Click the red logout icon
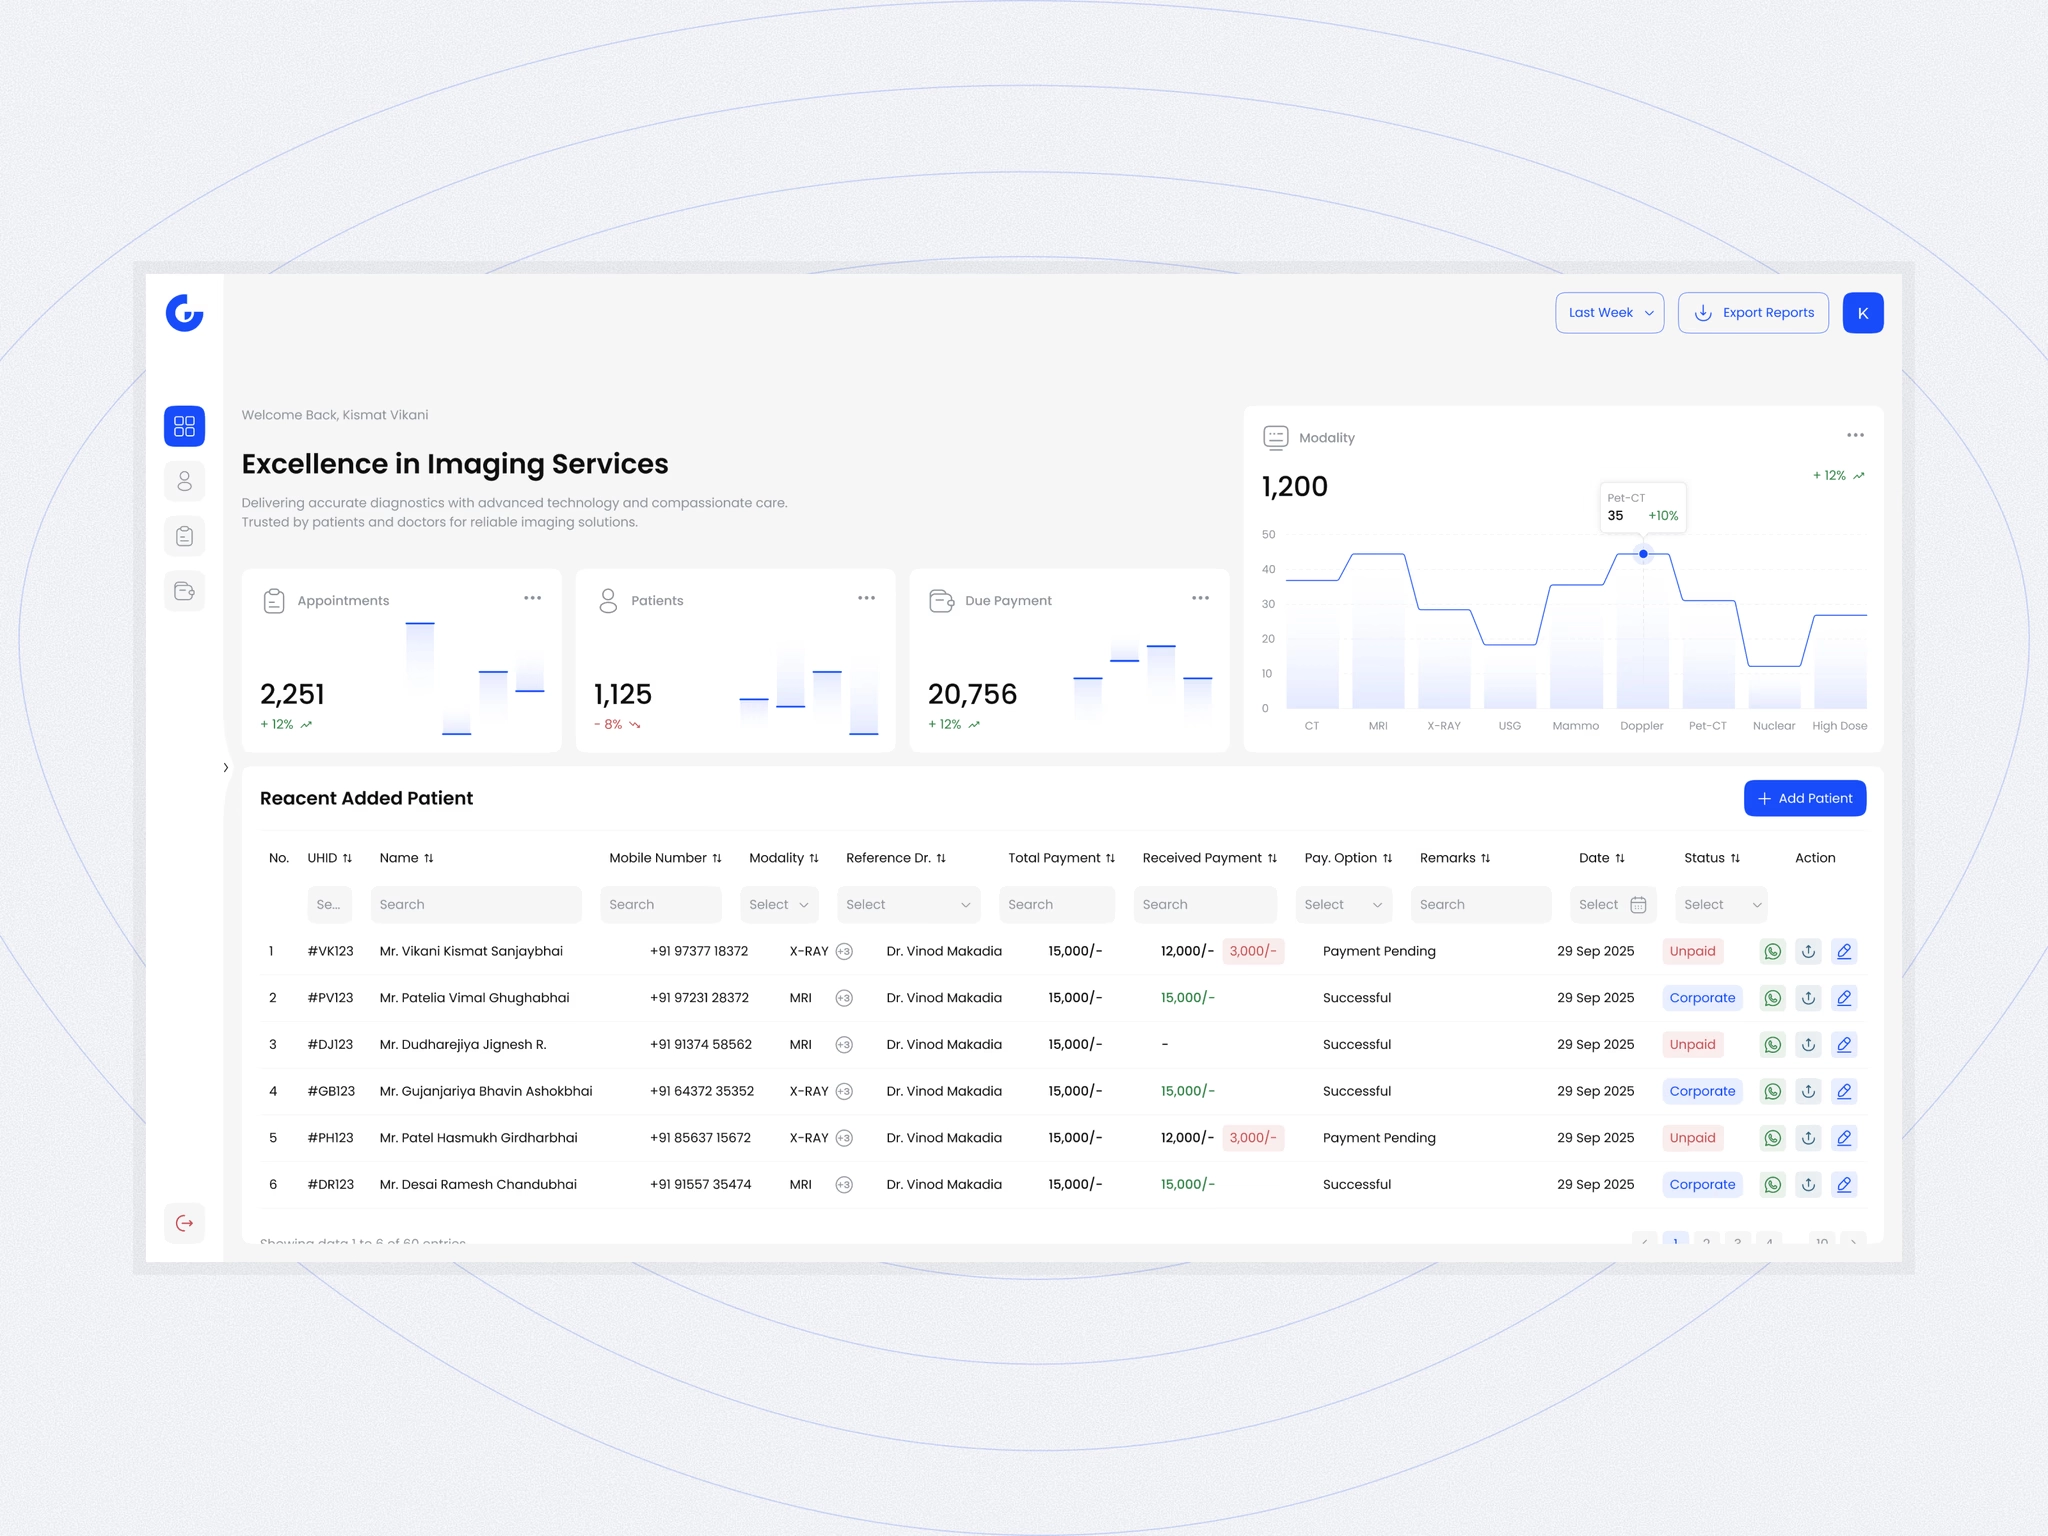This screenshot has width=2048, height=1536. 184,1222
